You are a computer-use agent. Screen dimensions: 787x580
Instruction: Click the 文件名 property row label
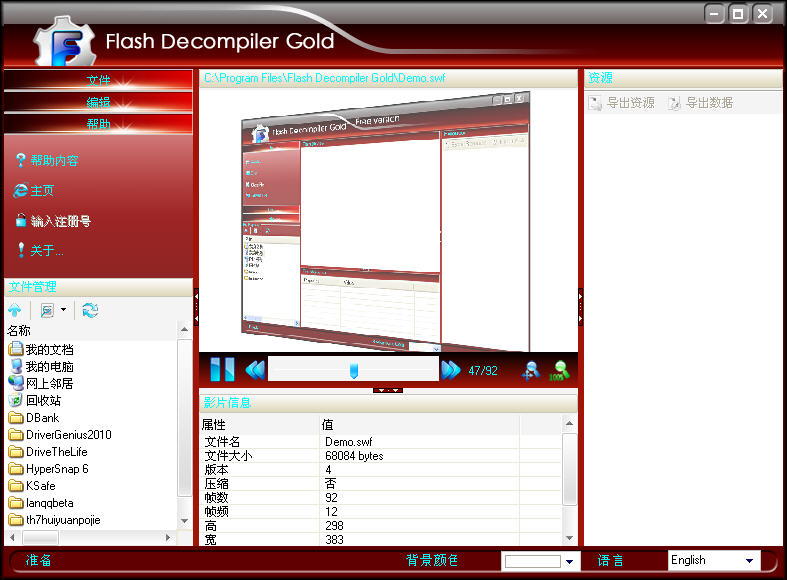point(222,442)
